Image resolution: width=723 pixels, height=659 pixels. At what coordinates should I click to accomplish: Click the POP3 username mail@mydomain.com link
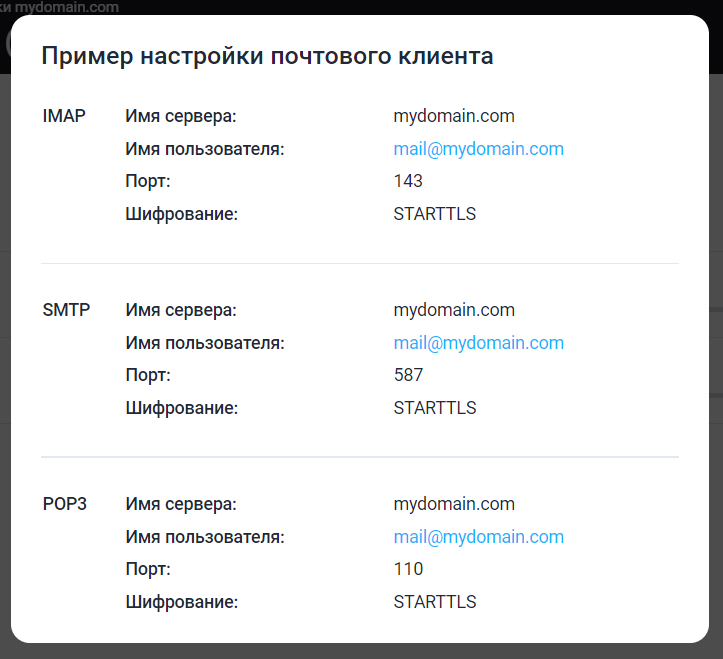478,537
